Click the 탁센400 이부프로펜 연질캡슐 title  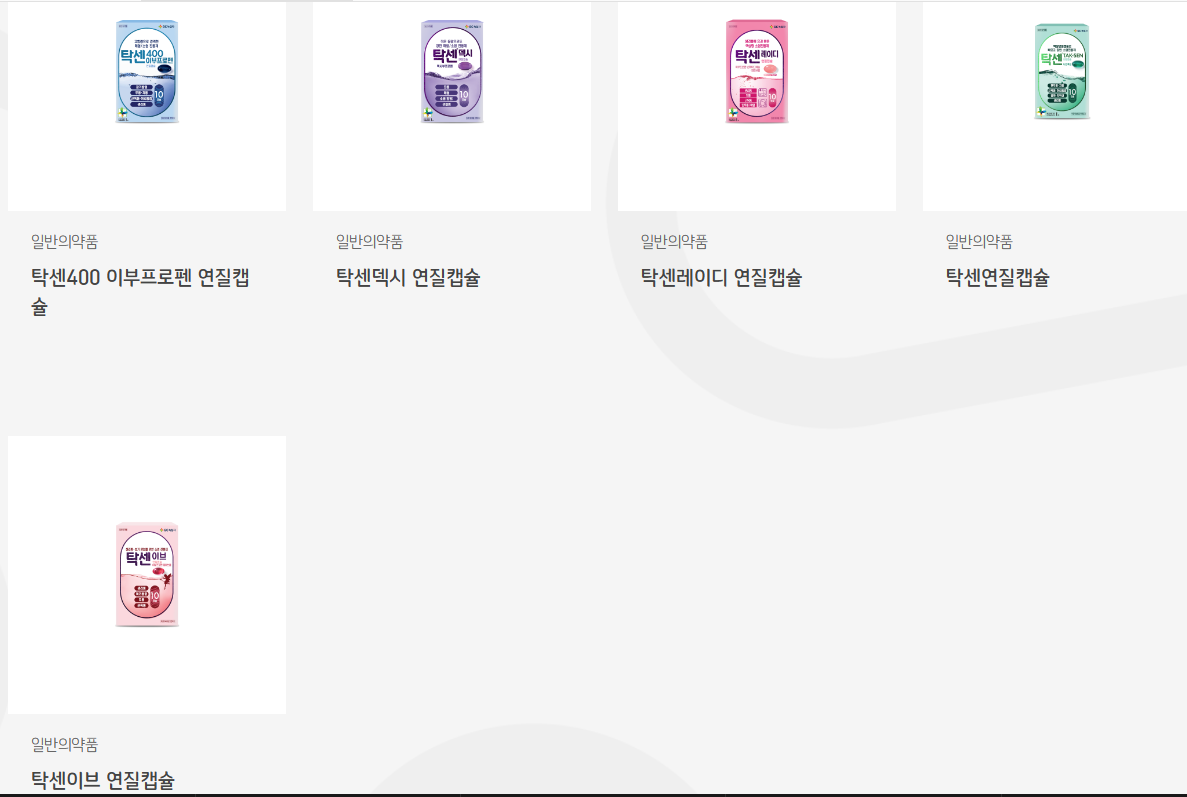[140, 292]
